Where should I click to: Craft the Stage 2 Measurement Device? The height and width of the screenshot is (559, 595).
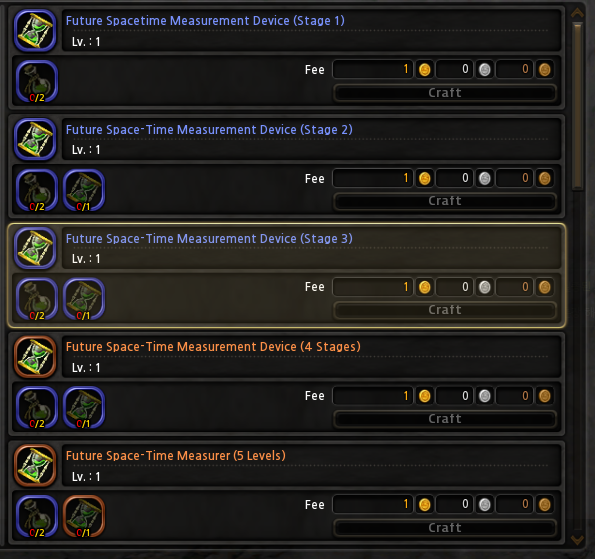[445, 201]
